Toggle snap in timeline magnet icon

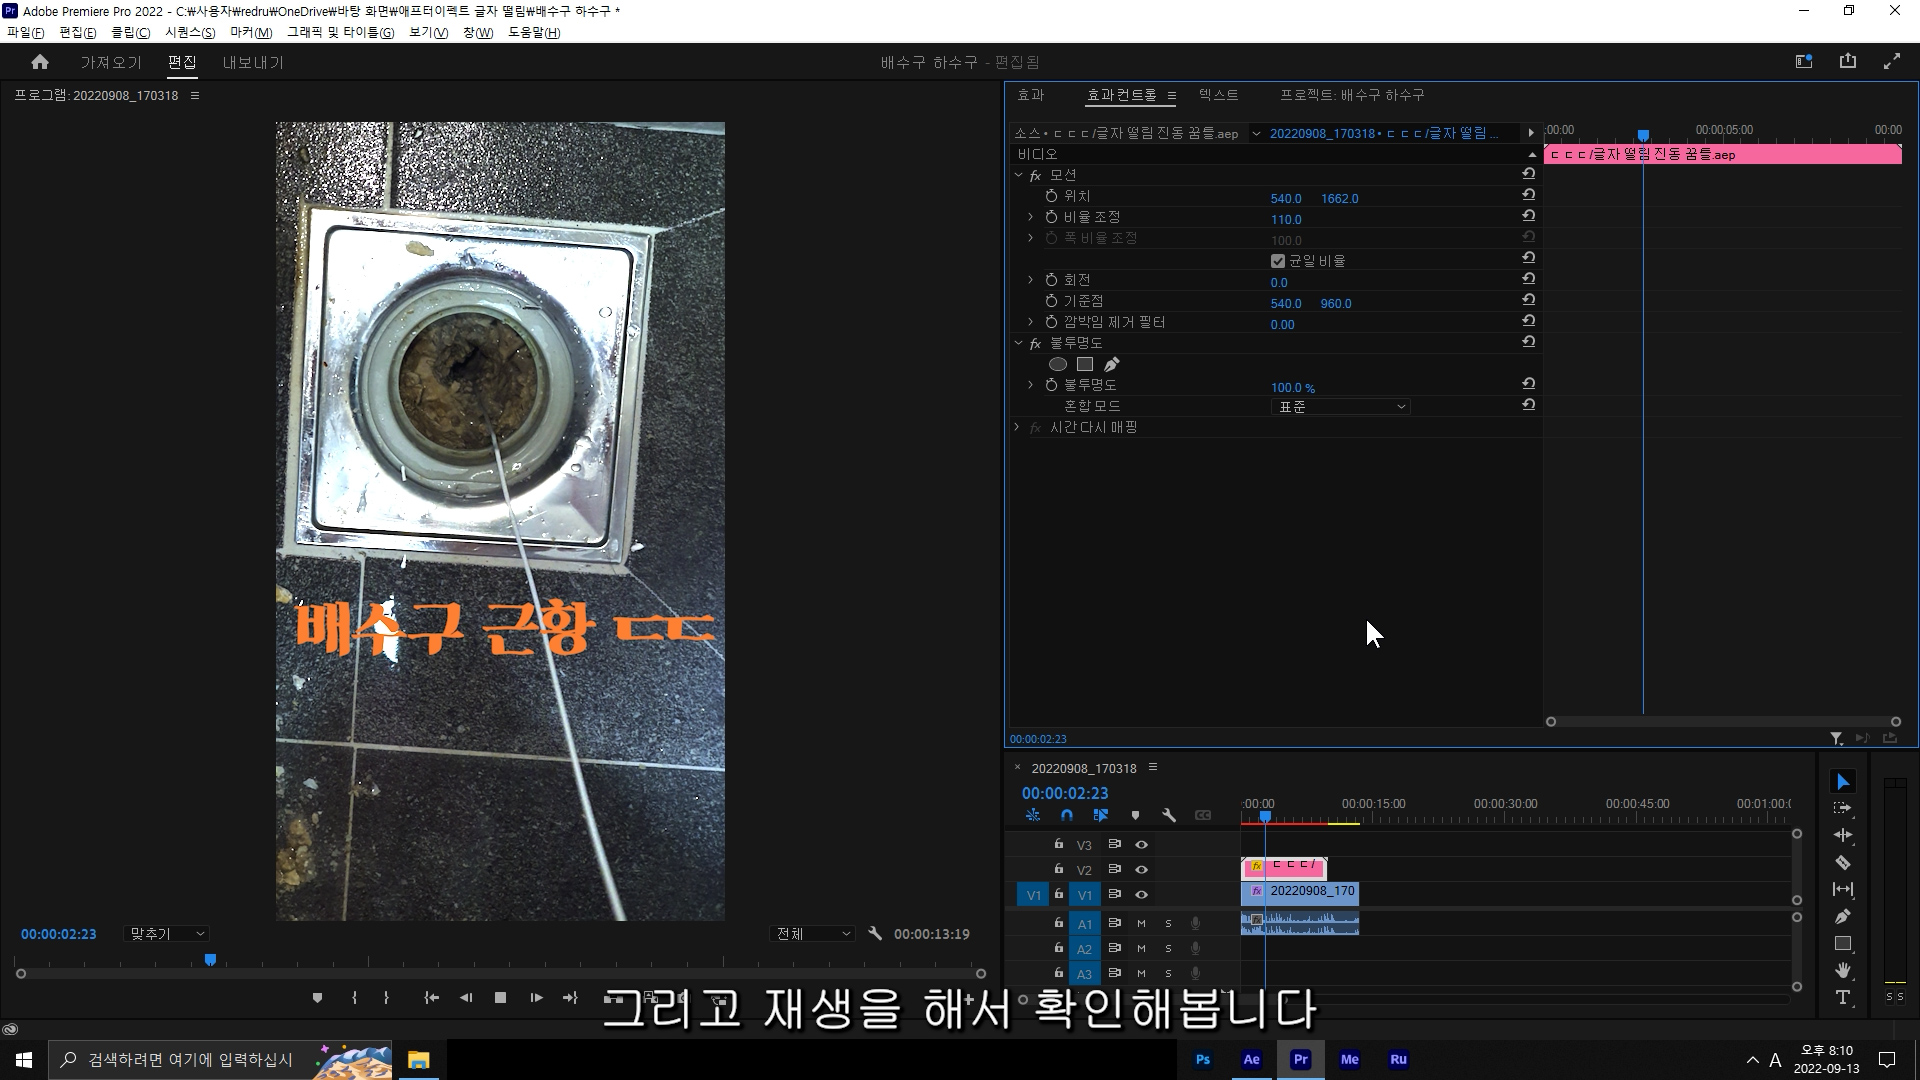point(1066,815)
